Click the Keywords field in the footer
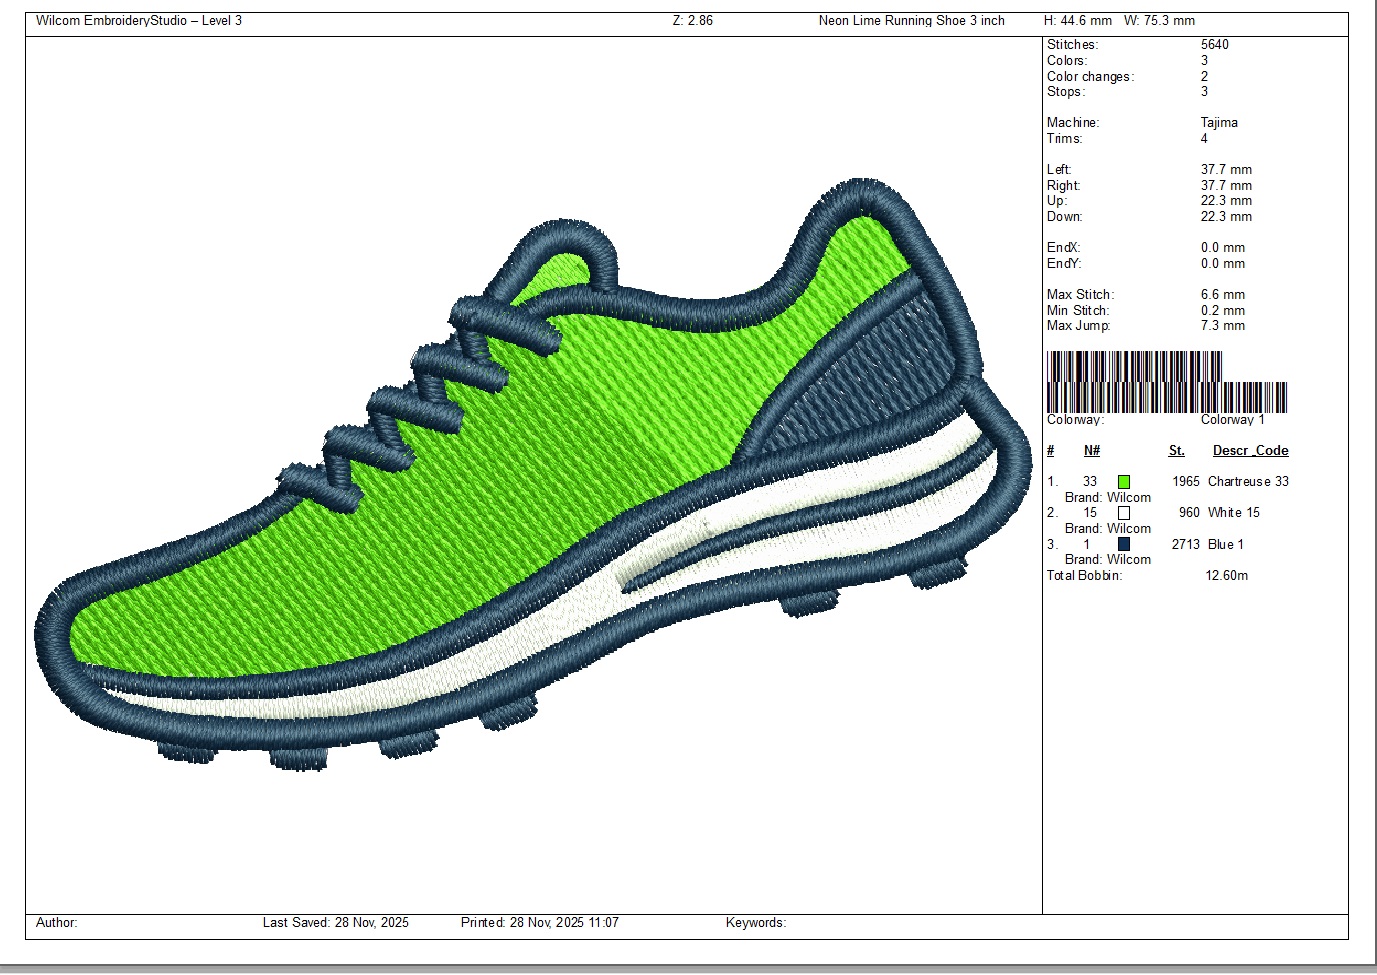 755,923
